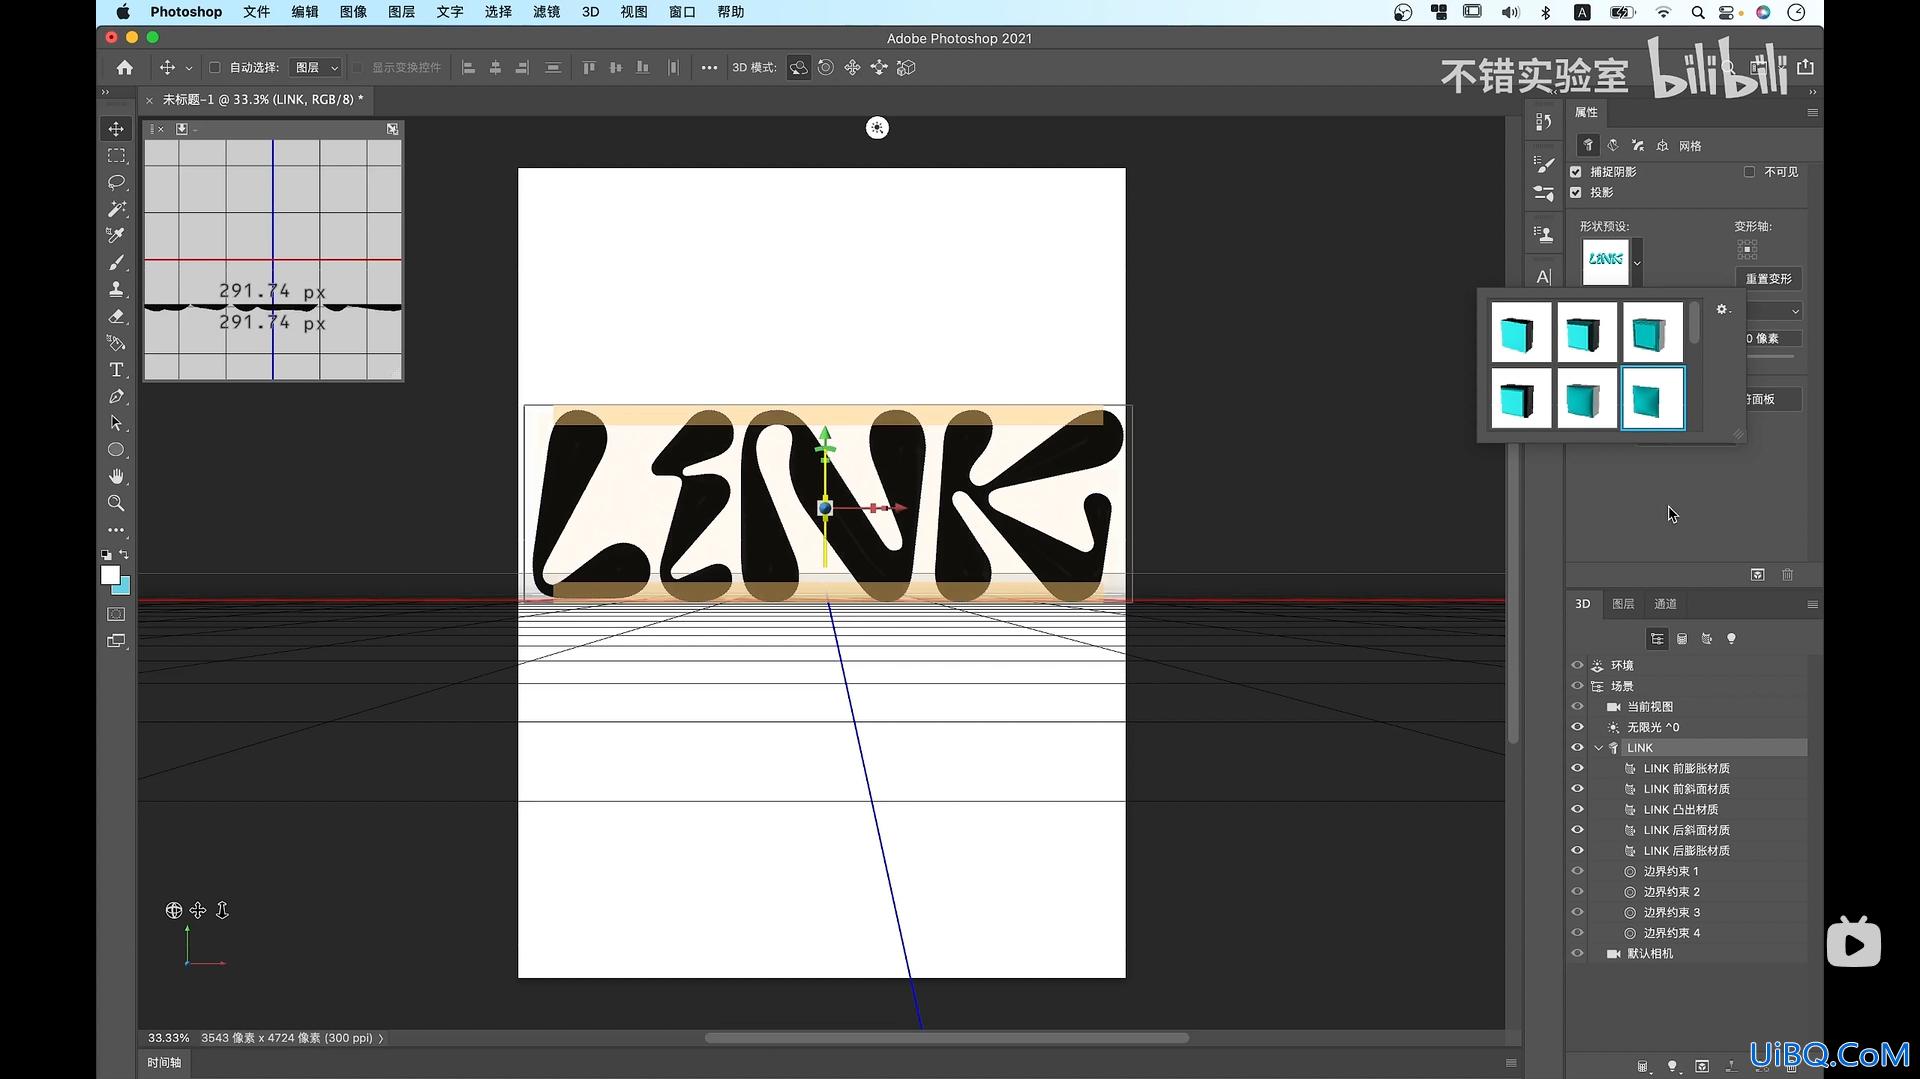Viewport: 1920px width, 1079px height.
Task: Select the Eyedropper tool
Action: [x=116, y=235]
